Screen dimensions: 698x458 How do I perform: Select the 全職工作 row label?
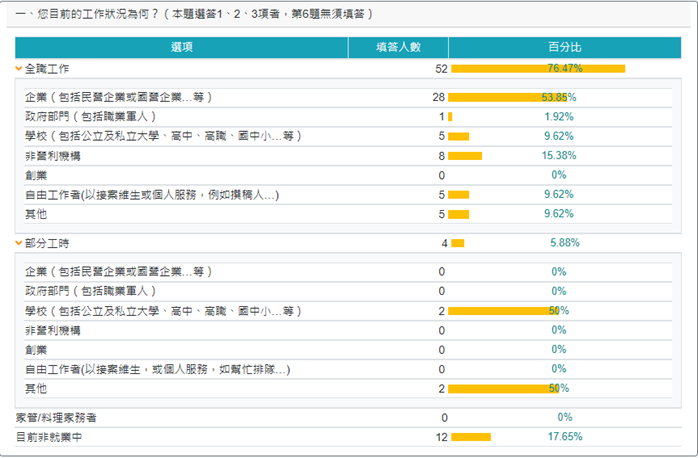[x=47, y=68]
